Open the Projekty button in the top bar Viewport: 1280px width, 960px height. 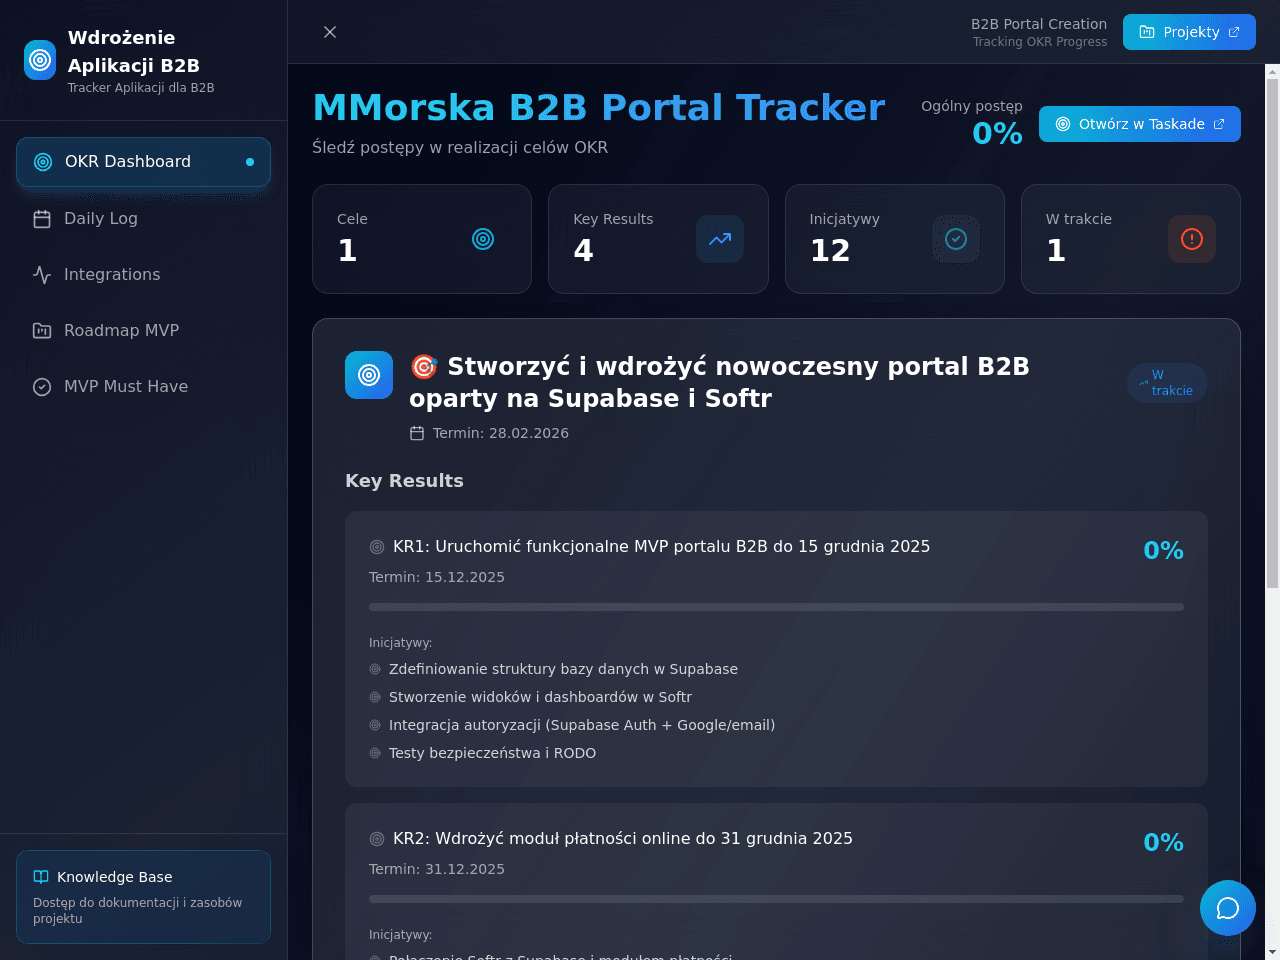coord(1189,32)
